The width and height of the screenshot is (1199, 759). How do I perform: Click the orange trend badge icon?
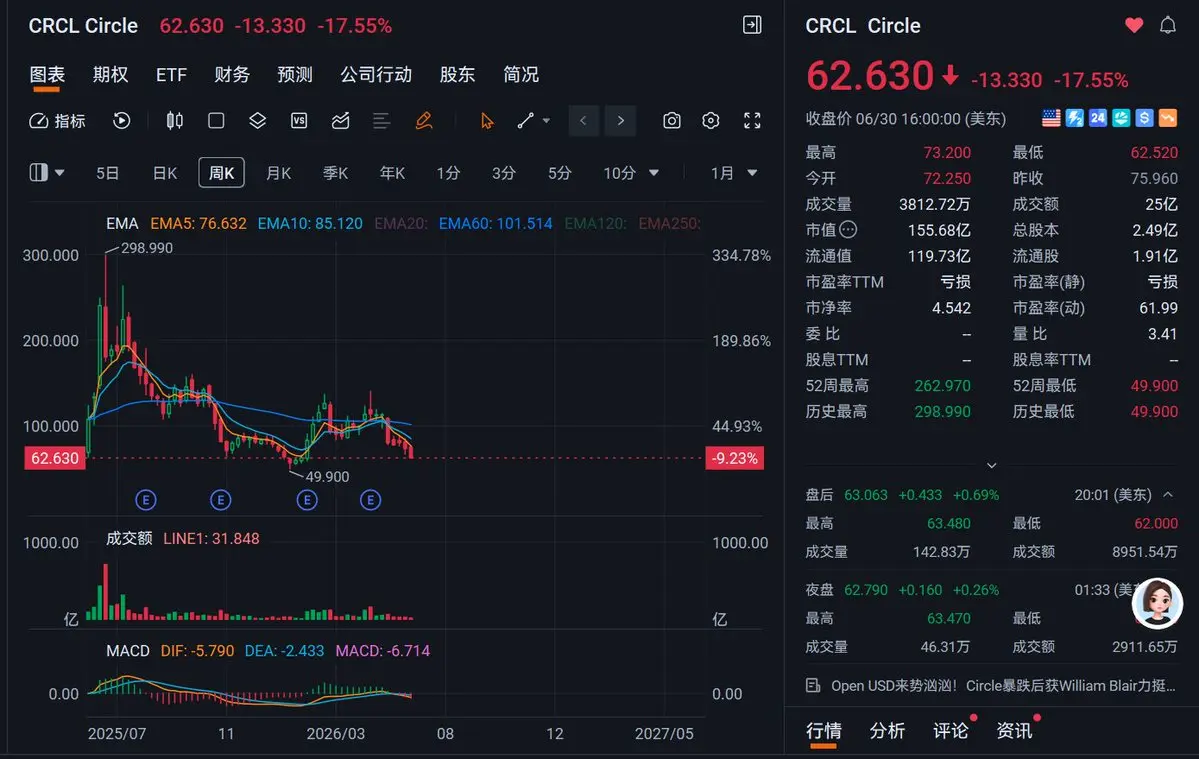click(1168, 118)
